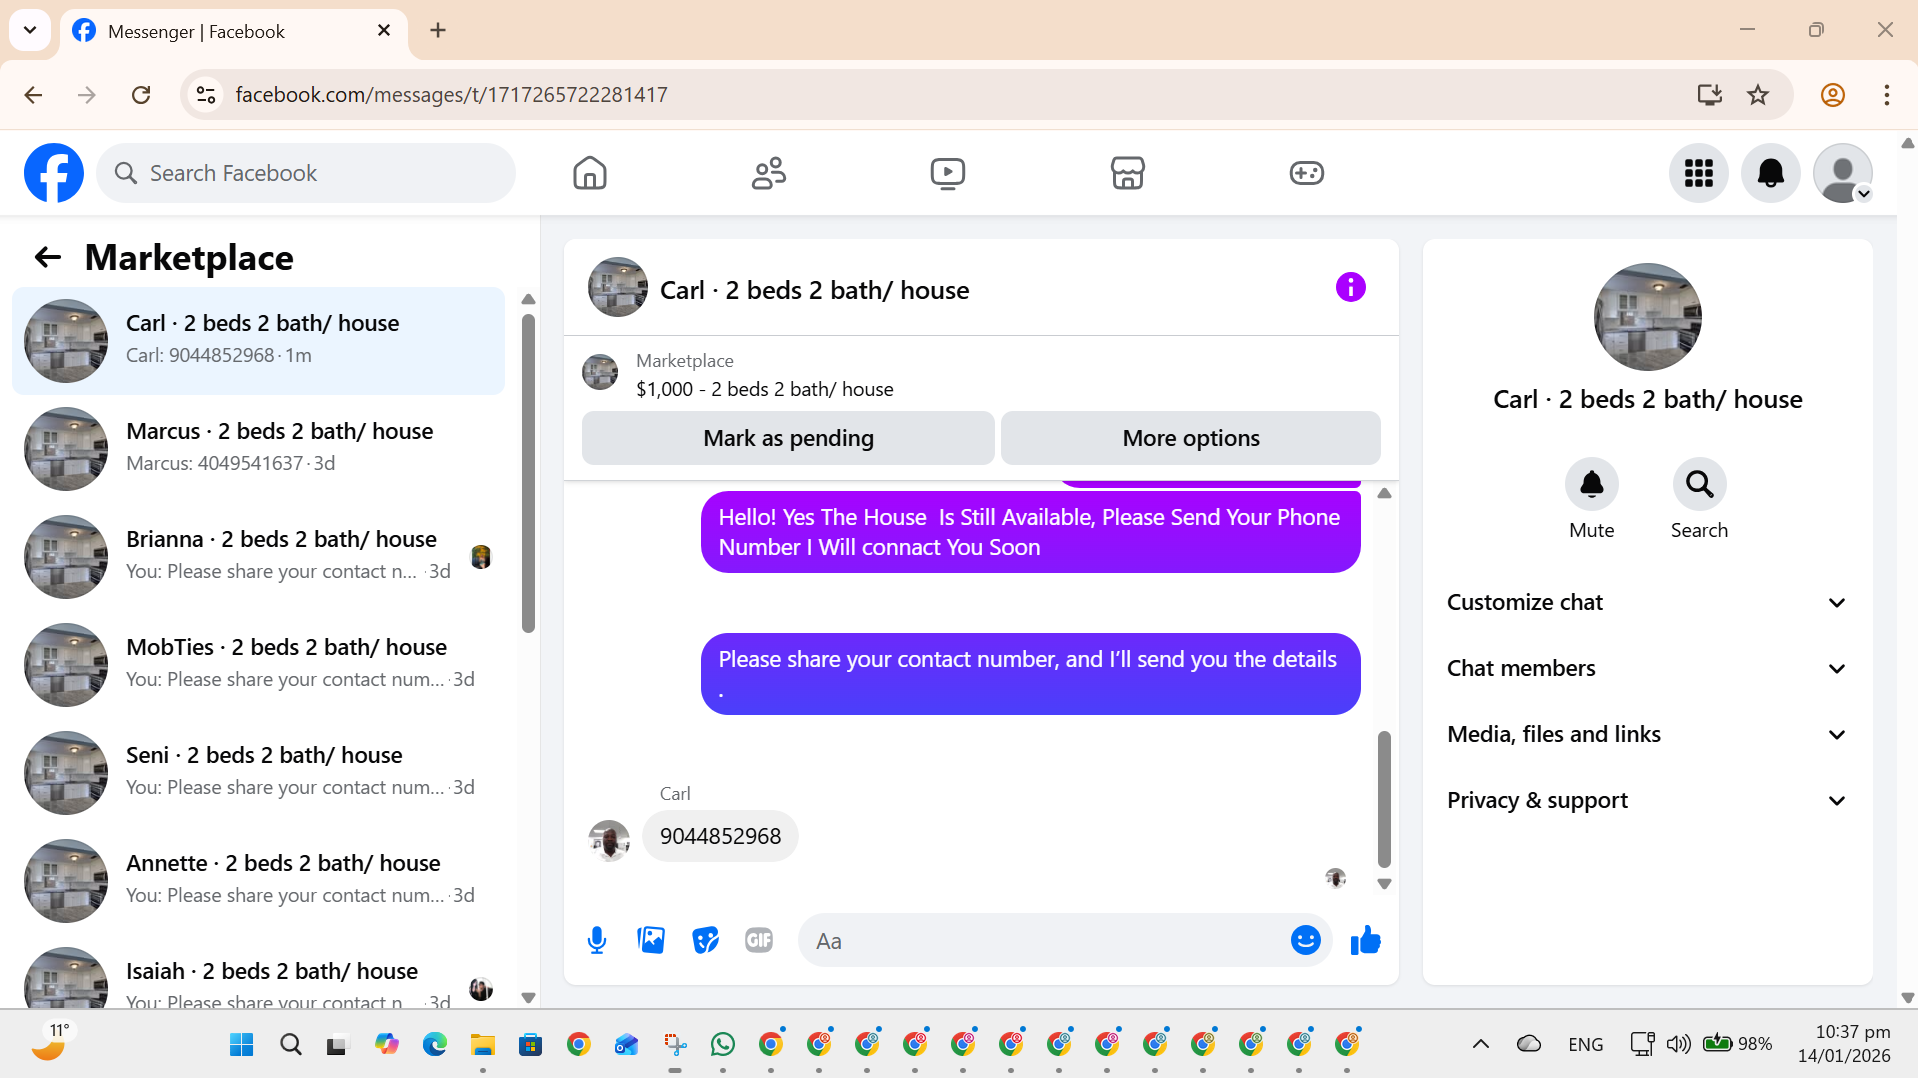
Task: View site information icon in address bar
Action: [x=206, y=94]
